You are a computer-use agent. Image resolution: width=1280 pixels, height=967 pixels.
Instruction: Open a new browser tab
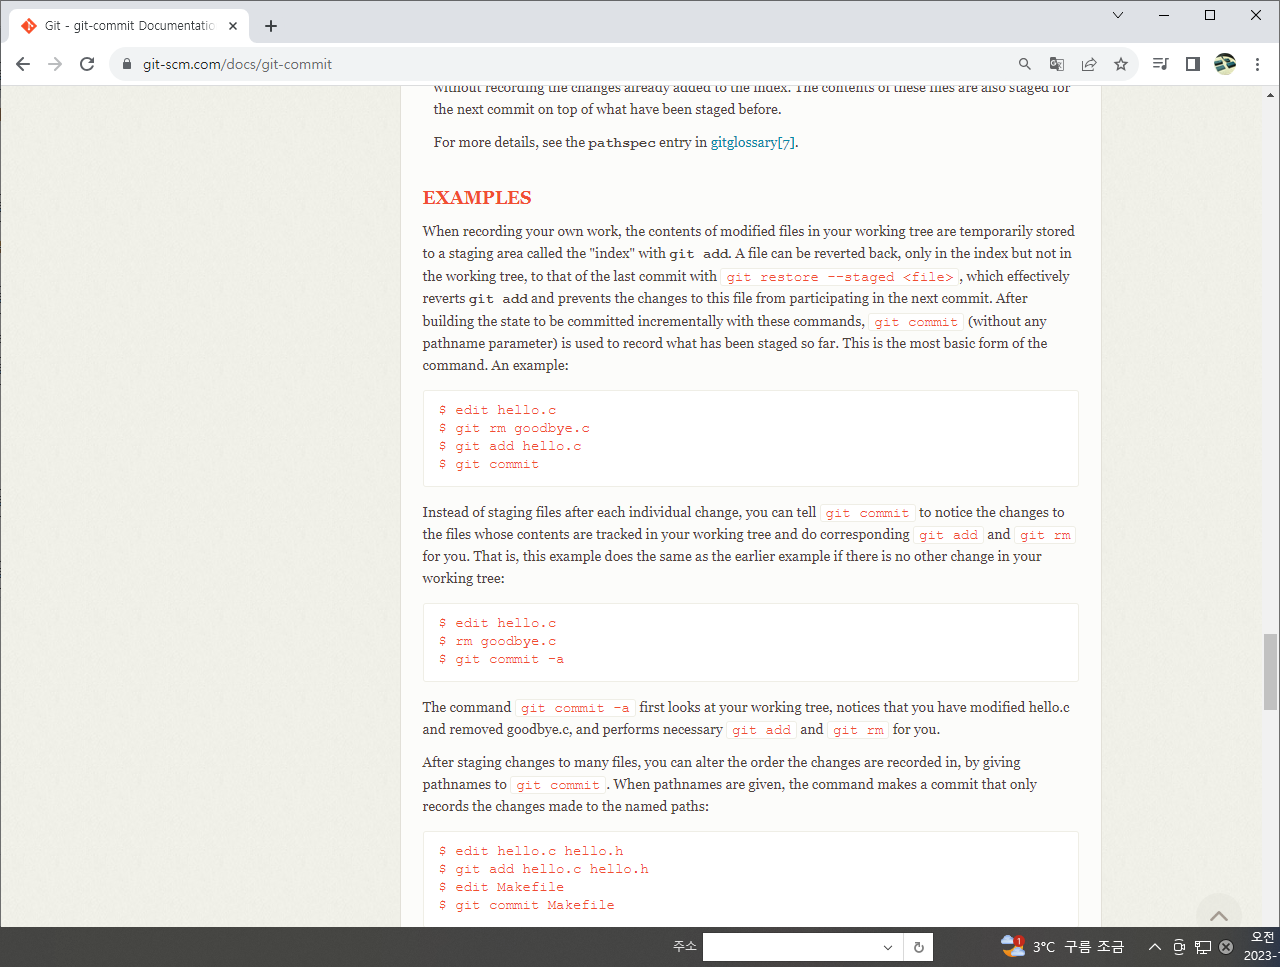271,26
